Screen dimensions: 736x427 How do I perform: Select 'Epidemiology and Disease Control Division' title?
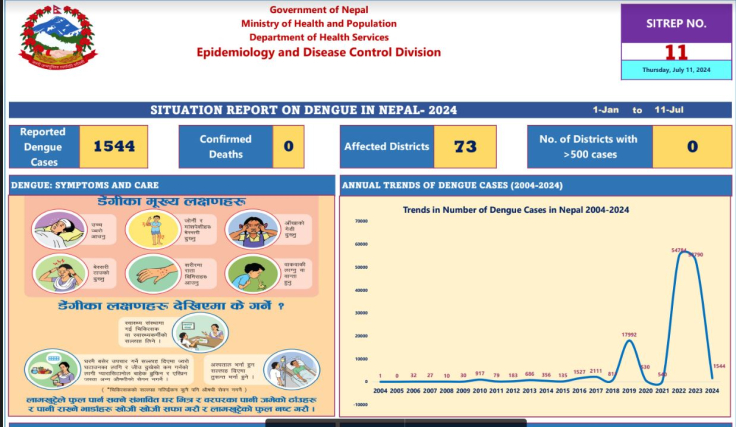319,52
